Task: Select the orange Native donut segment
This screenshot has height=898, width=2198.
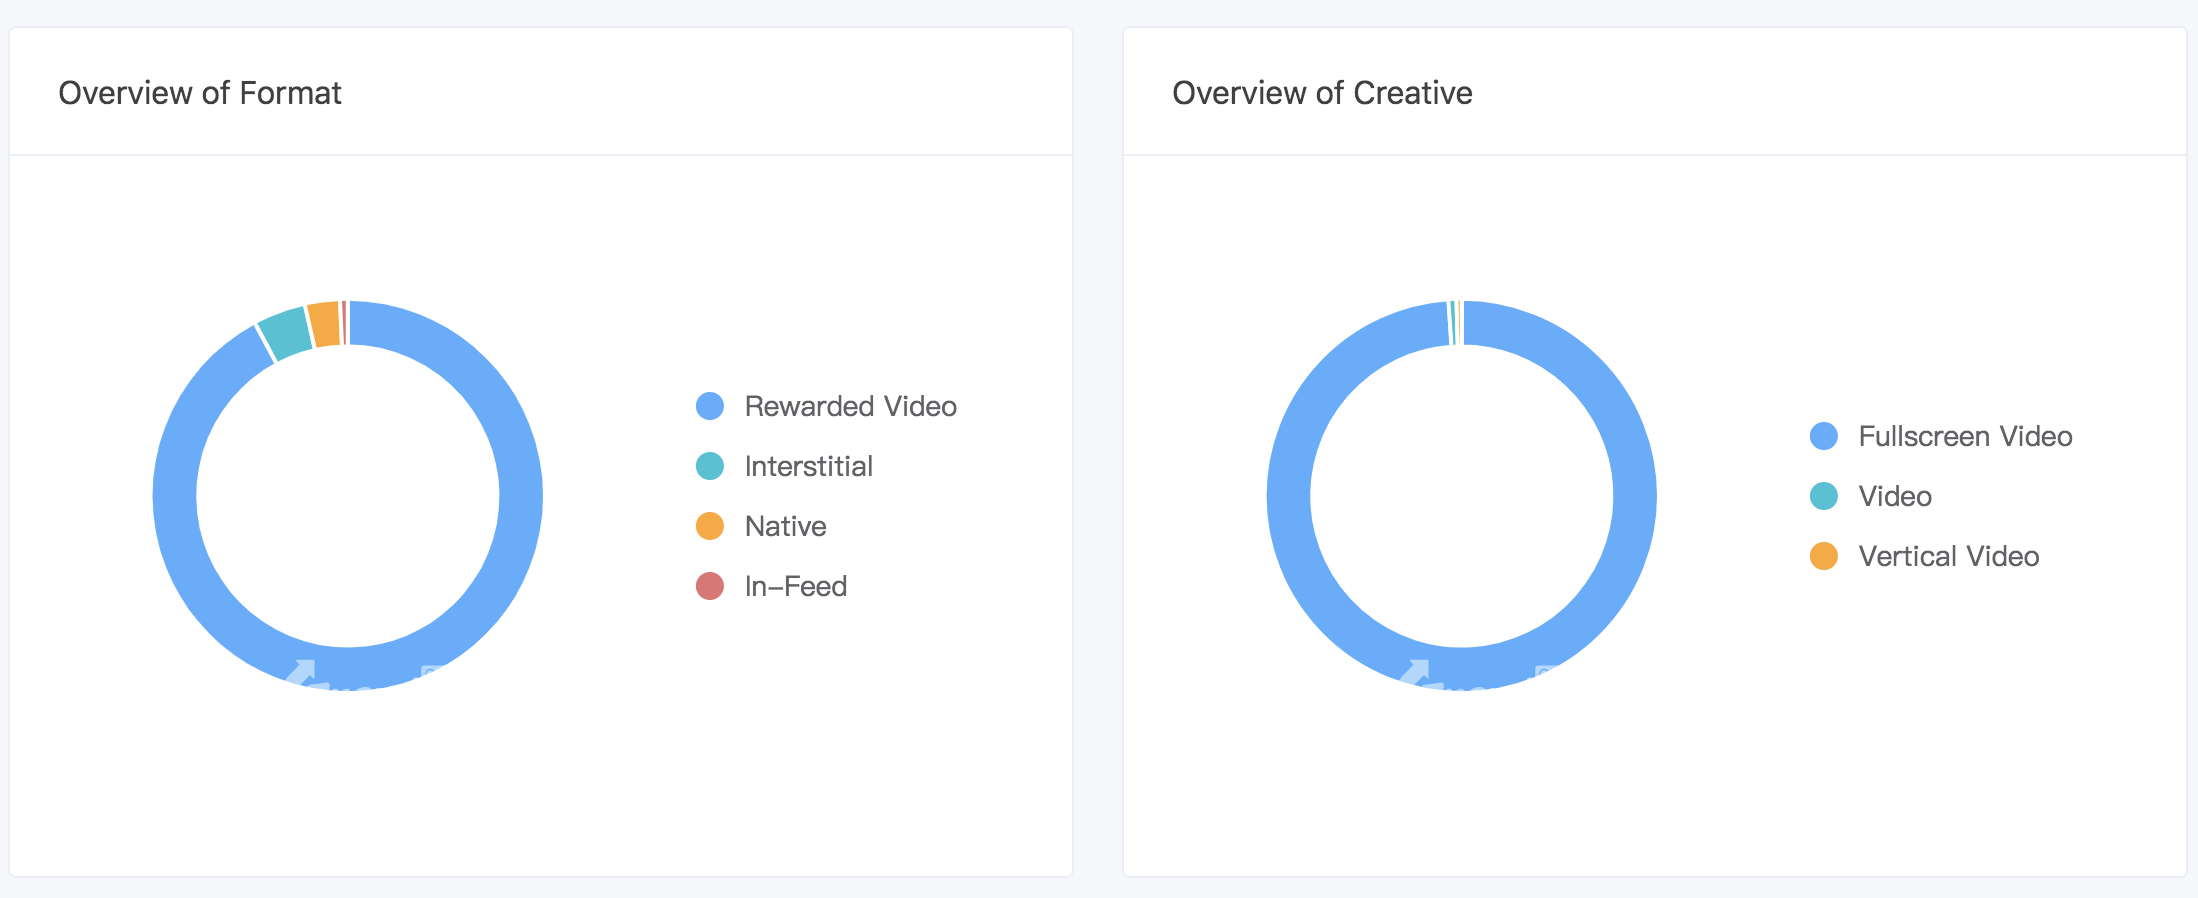Action: tap(323, 324)
